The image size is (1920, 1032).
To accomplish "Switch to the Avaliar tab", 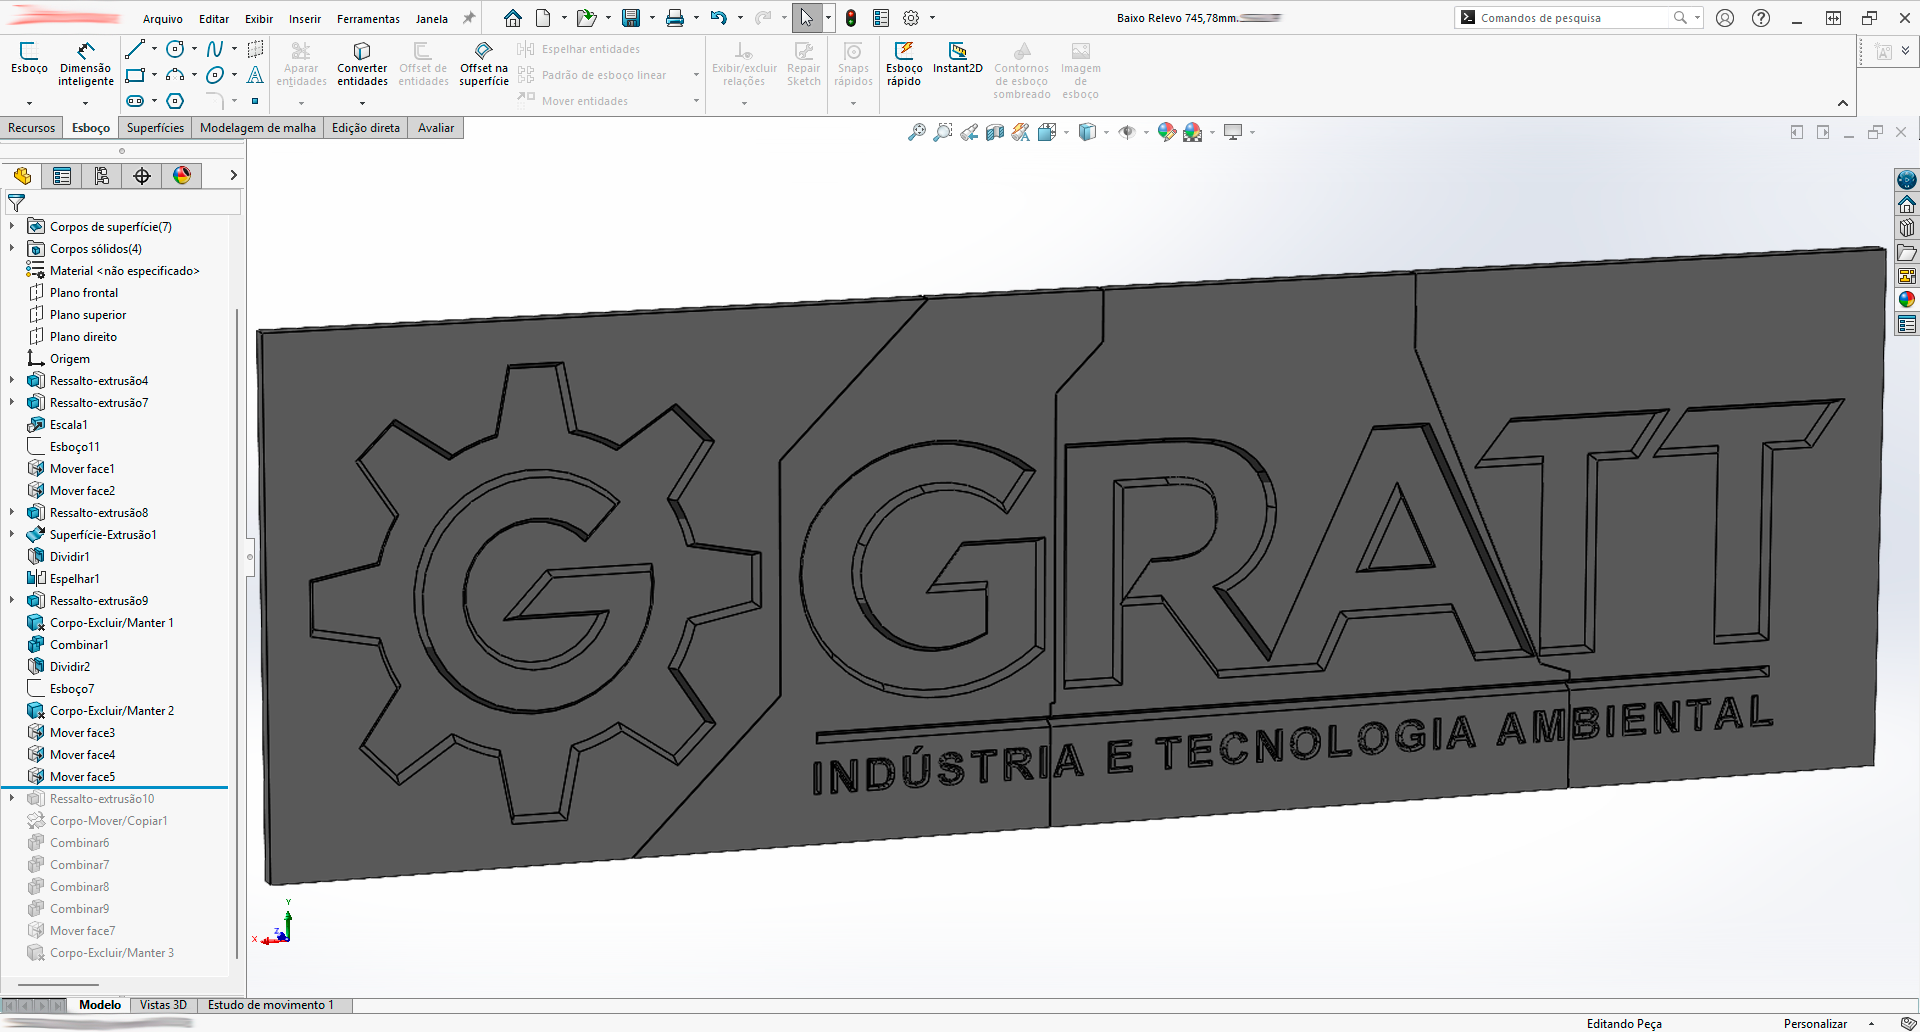I will [436, 128].
